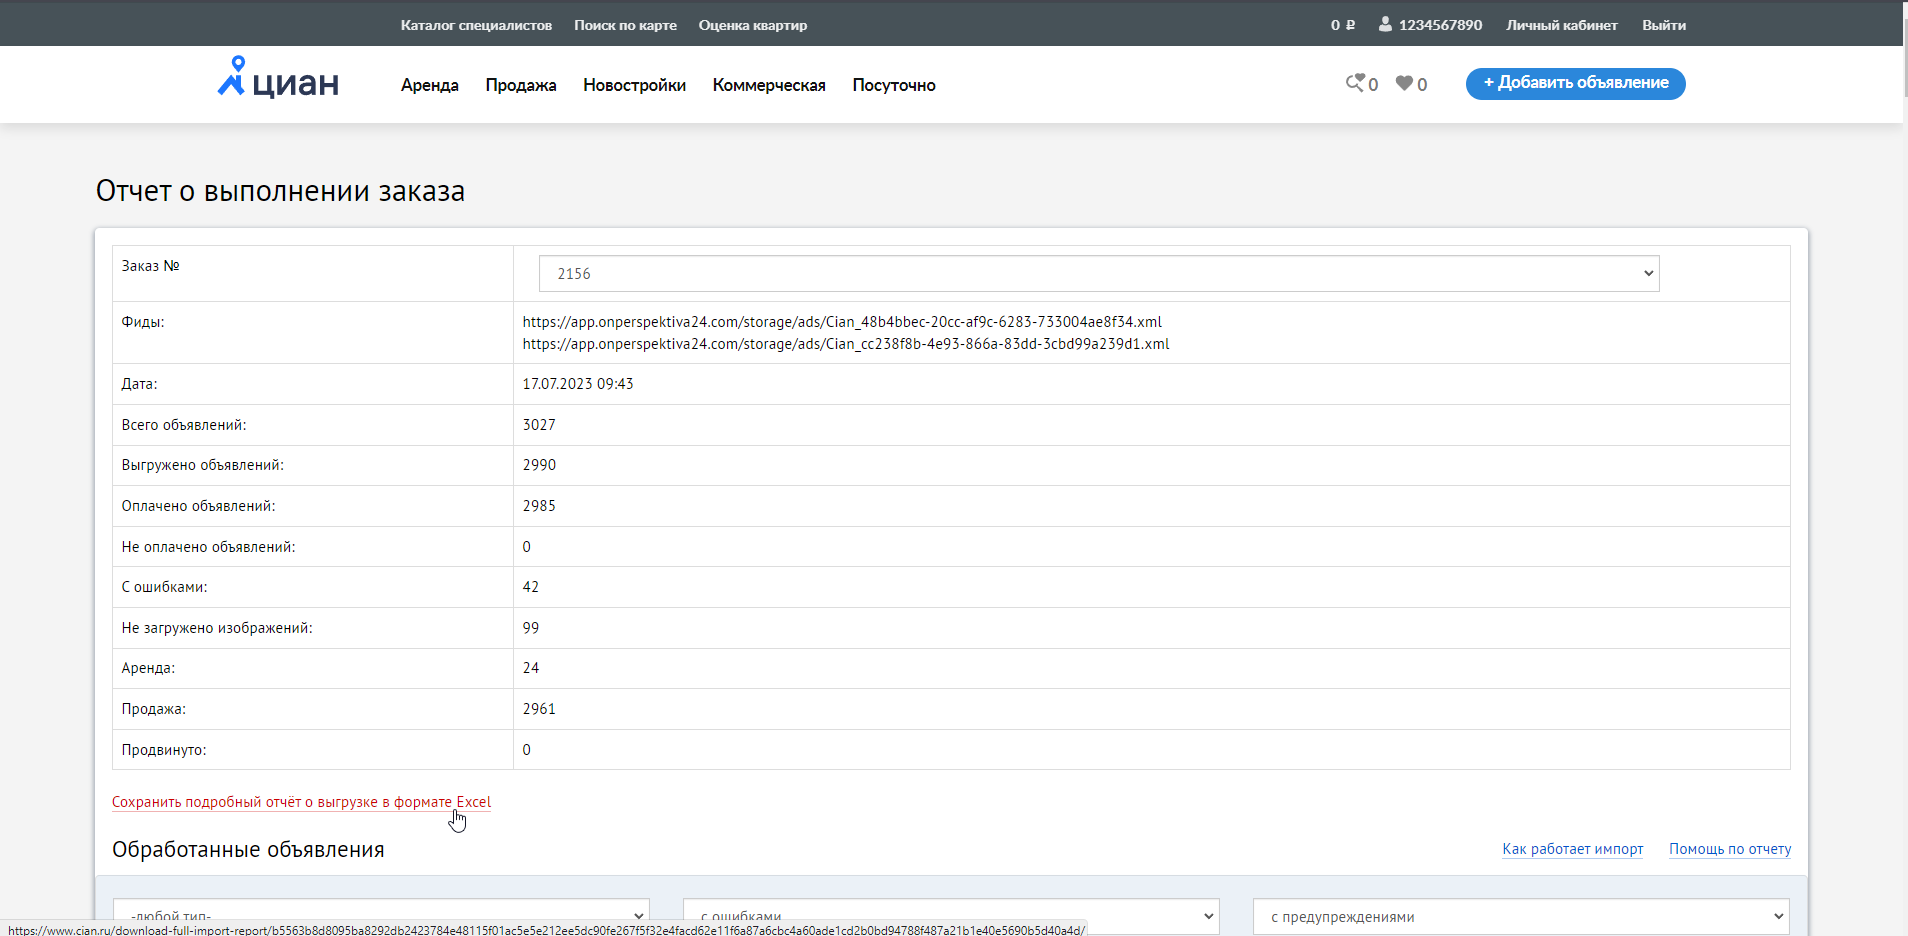Click the user profile icon beside 1234567890
The height and width of the screenshot is (936, 1908).
pos(1385,24)
